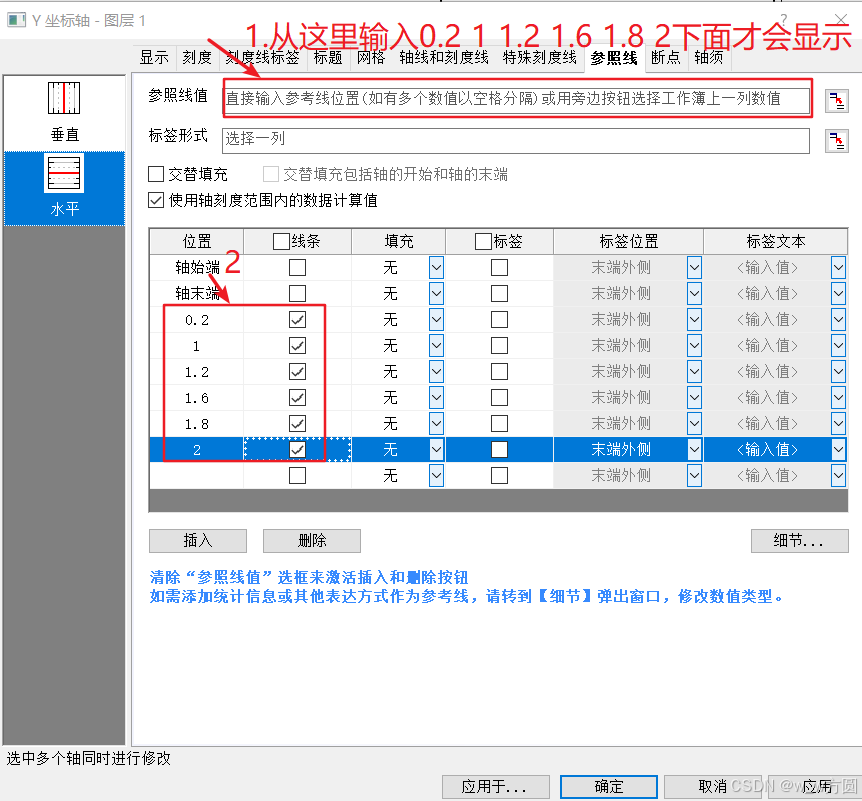
Task: Uncheck the 线条 box for 0.2 row
Action: click(x=297, y=319)
